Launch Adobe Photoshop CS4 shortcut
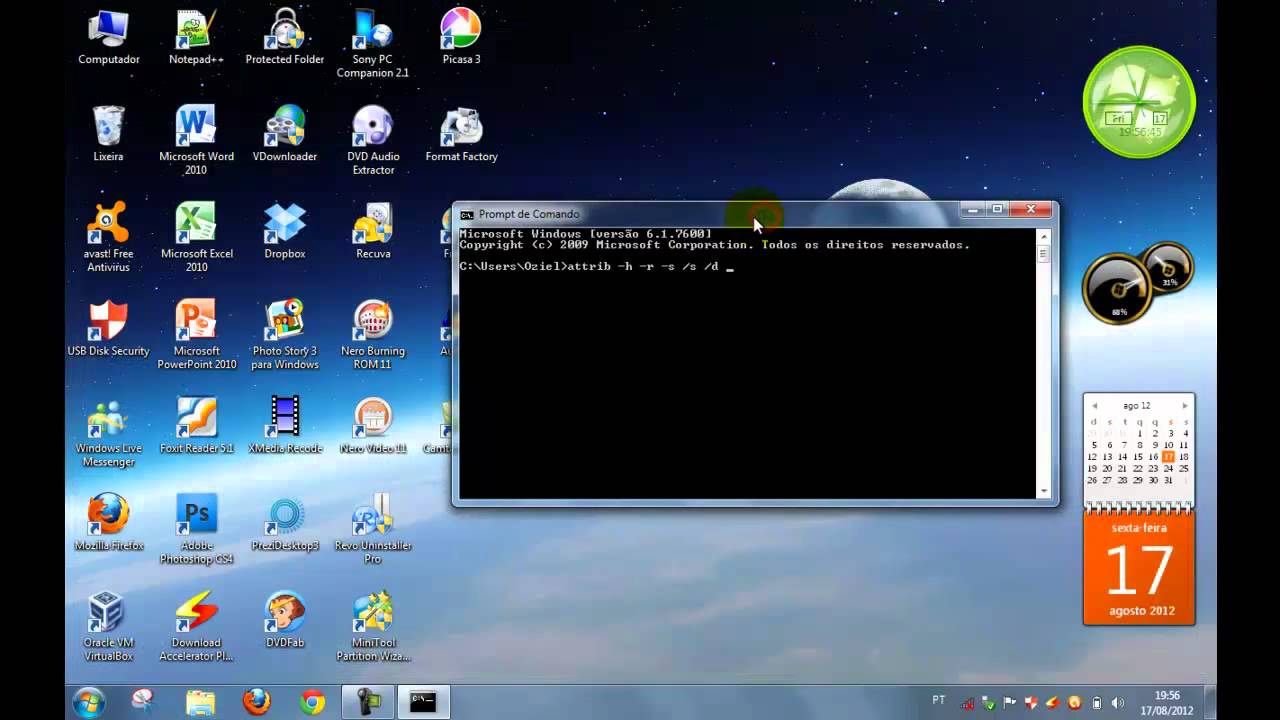Screen dimensions: 1280x720 tap(196, 530)
